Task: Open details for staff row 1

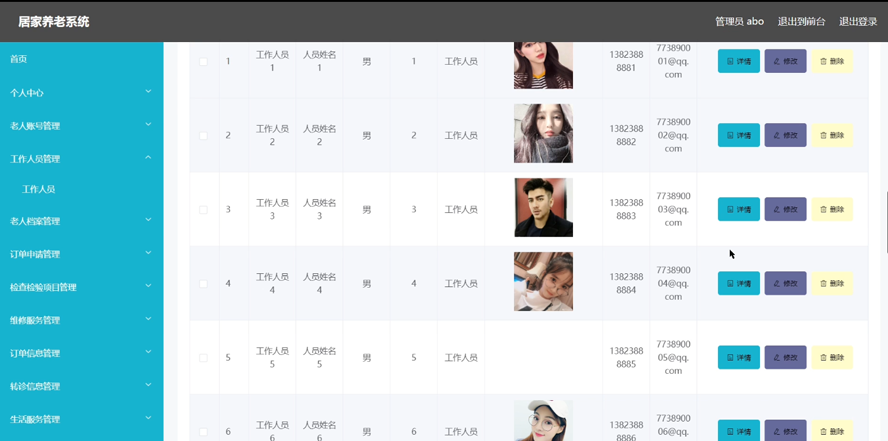Action: 738,61
